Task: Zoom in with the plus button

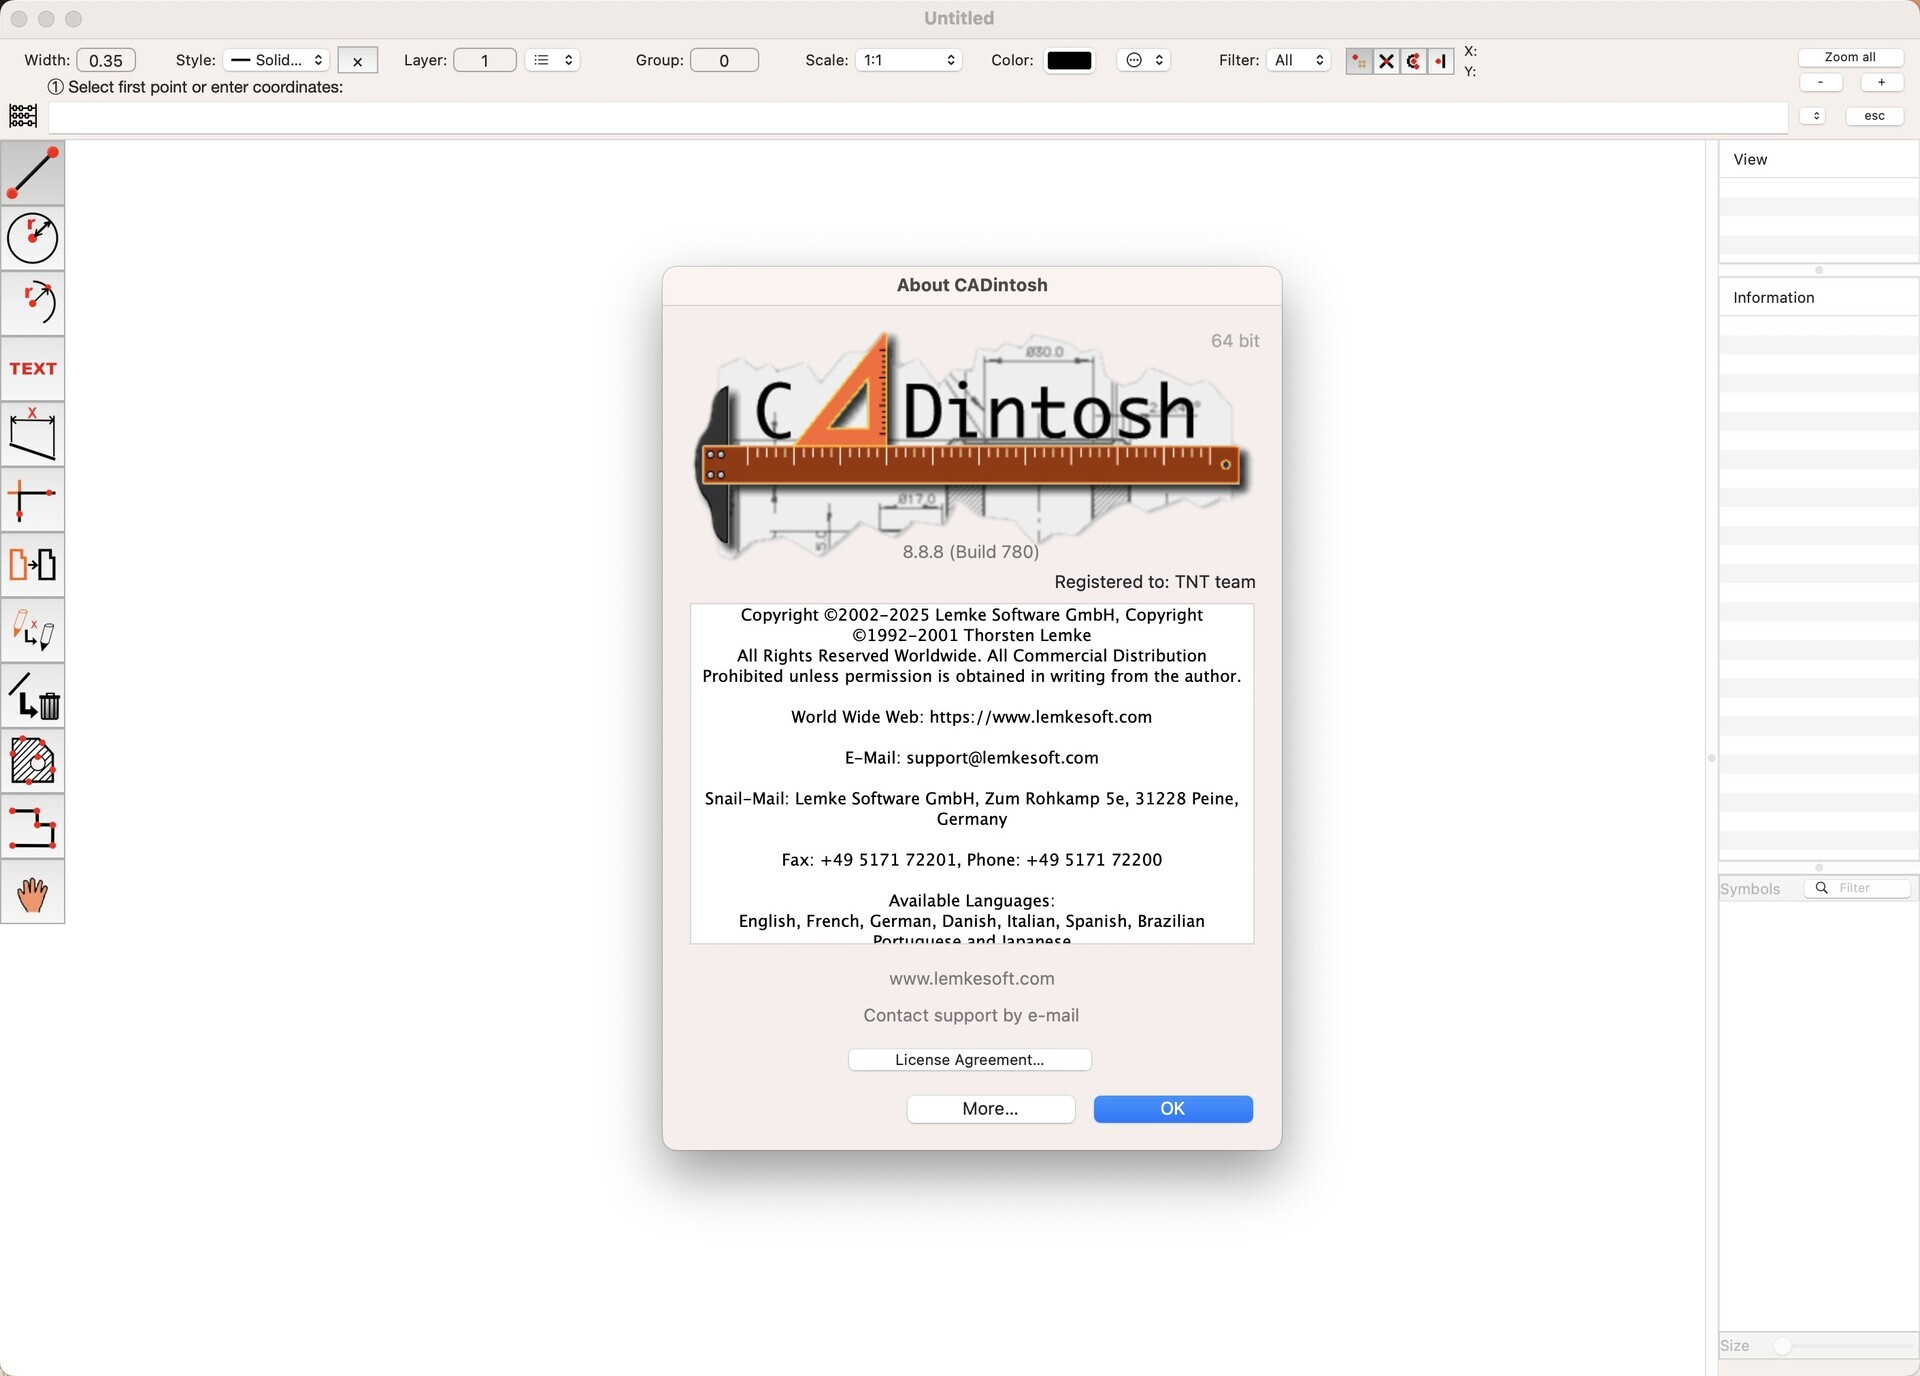Action: (1881, 83)
